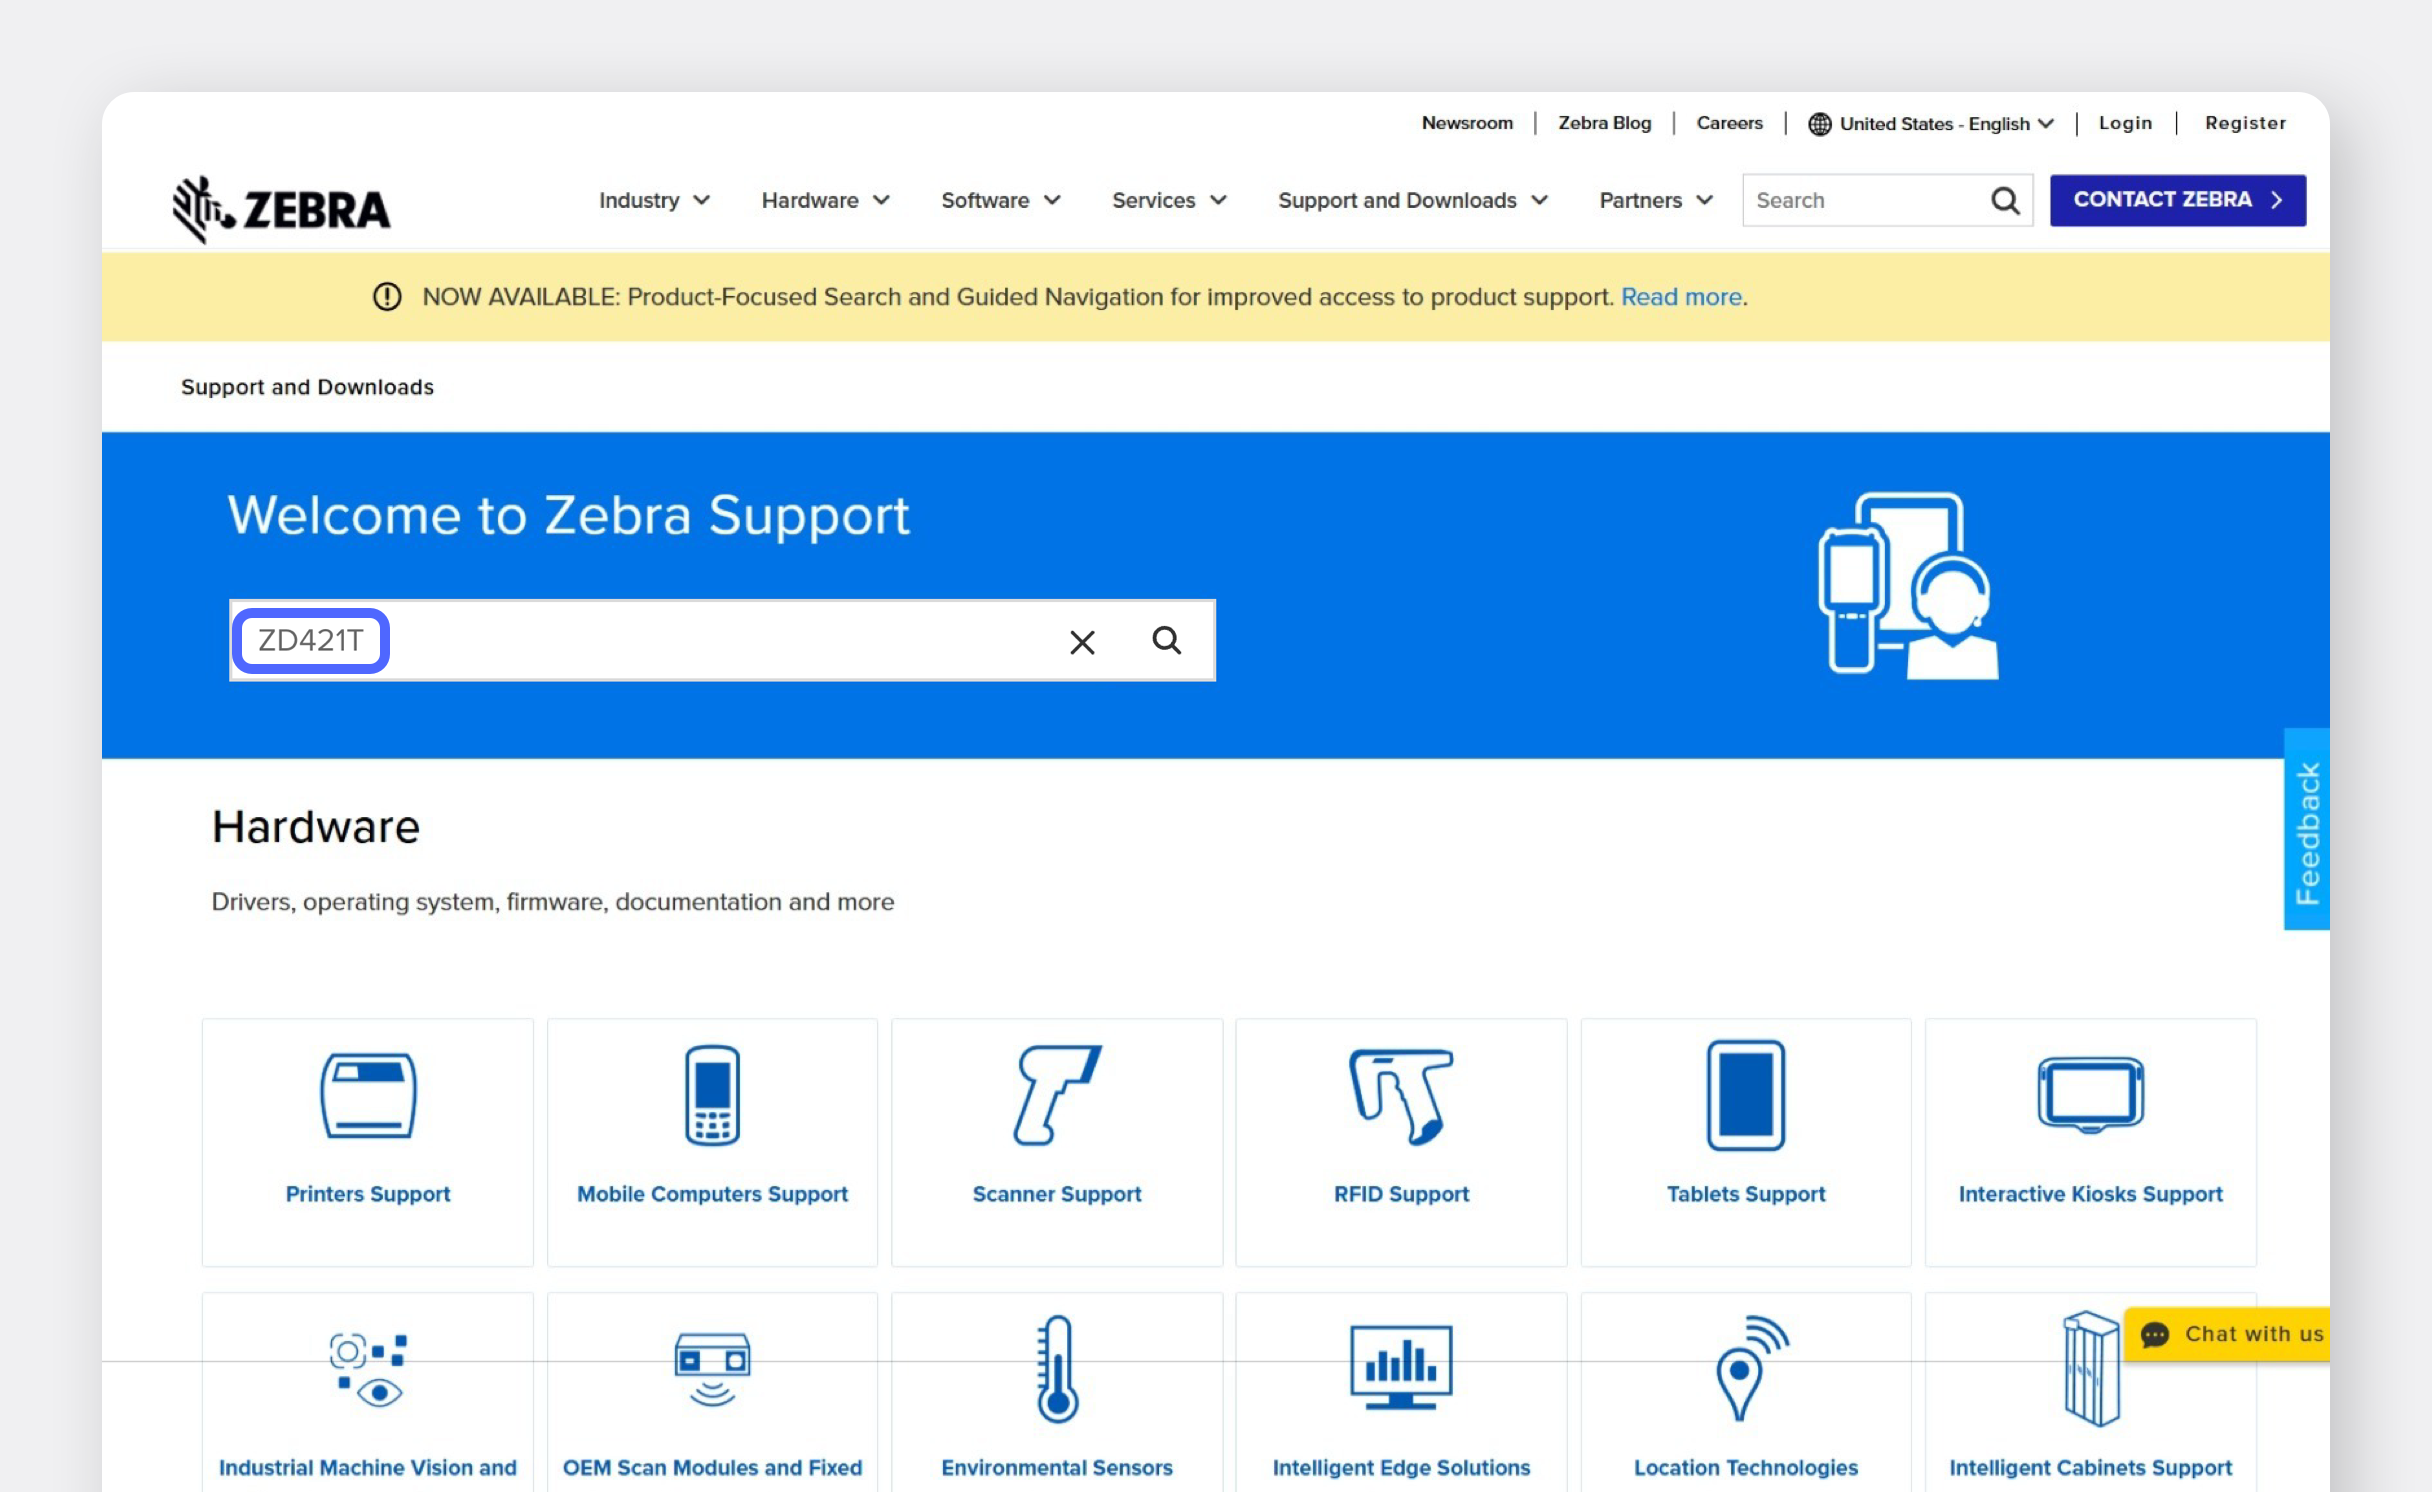Screen dimensions: 2432x1492
Task: Click the Intelligent Edge Solutions chart icon
Action: tap(1401, 1368)
